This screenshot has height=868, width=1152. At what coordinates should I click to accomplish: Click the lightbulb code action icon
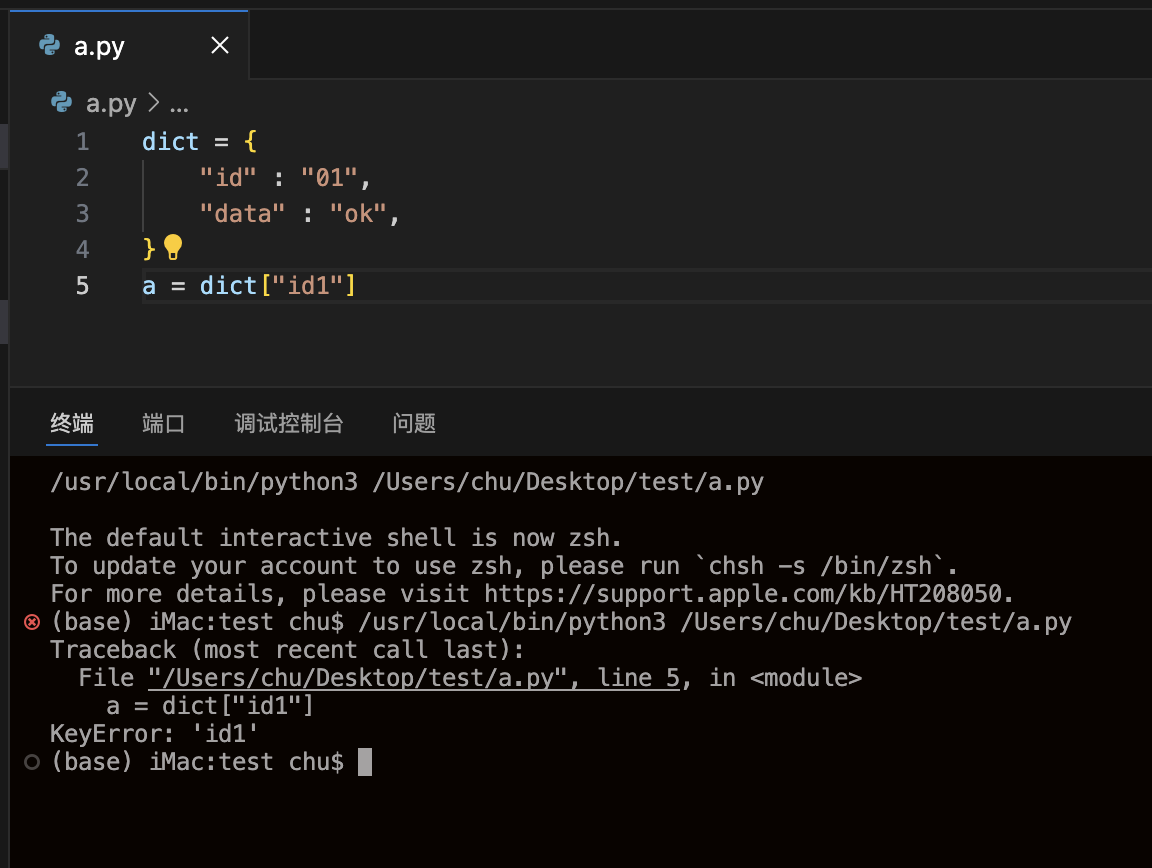tap(173, 247)
